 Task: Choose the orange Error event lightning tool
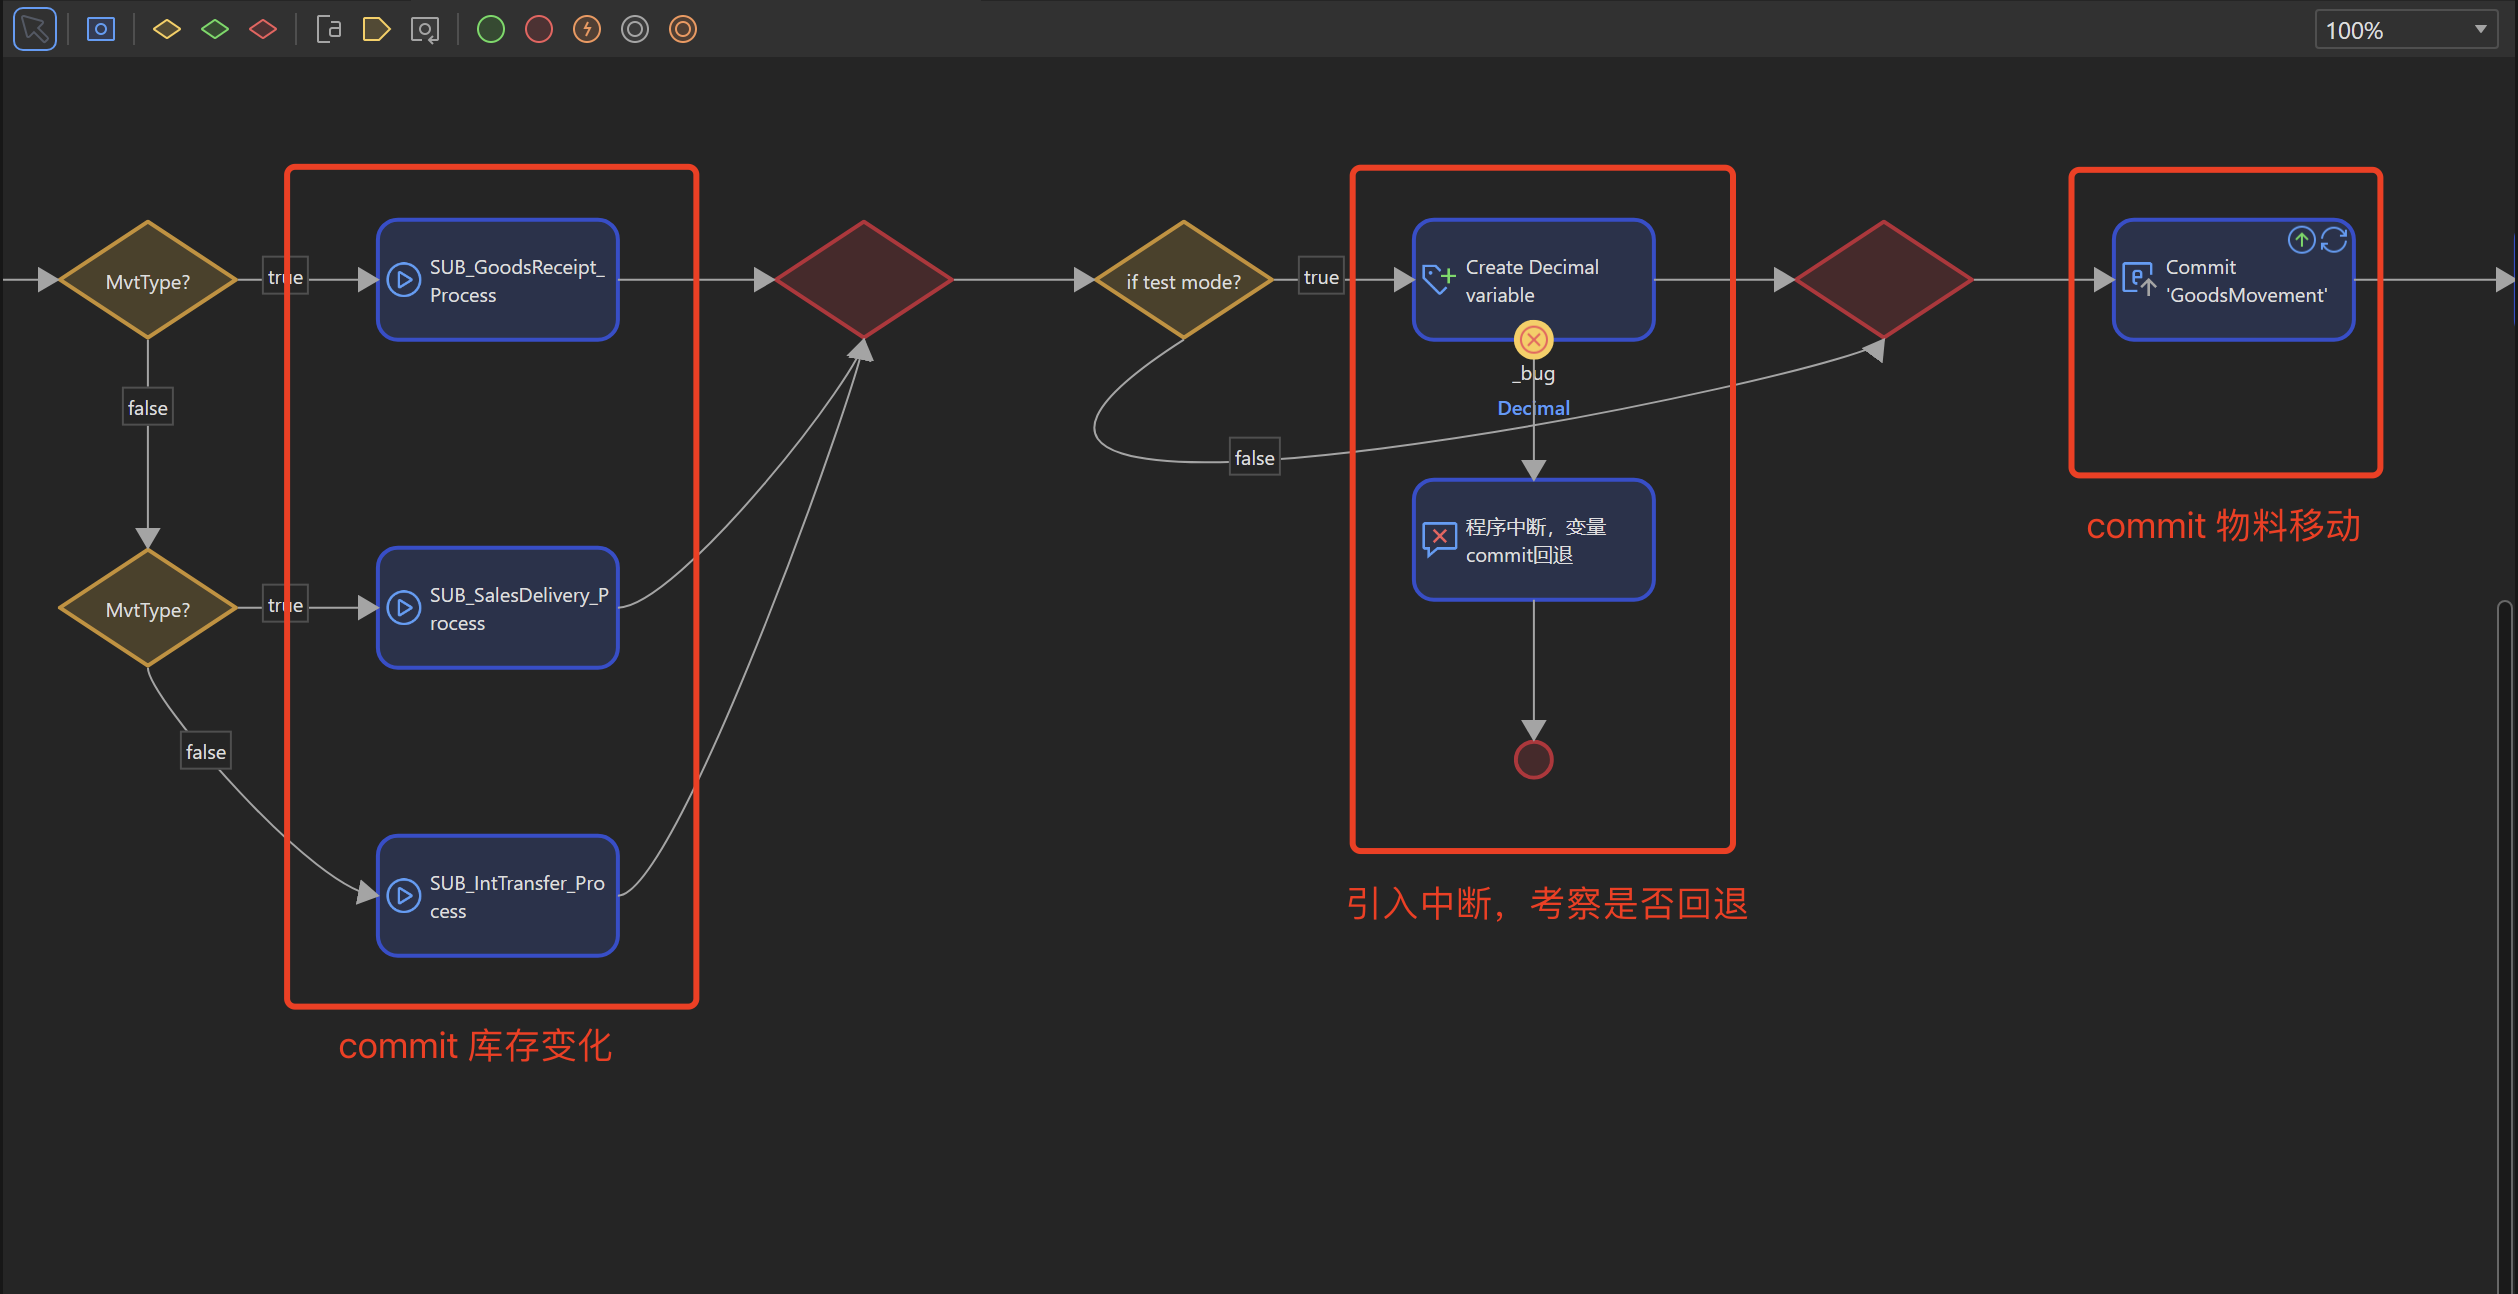[x=587, y=29]
